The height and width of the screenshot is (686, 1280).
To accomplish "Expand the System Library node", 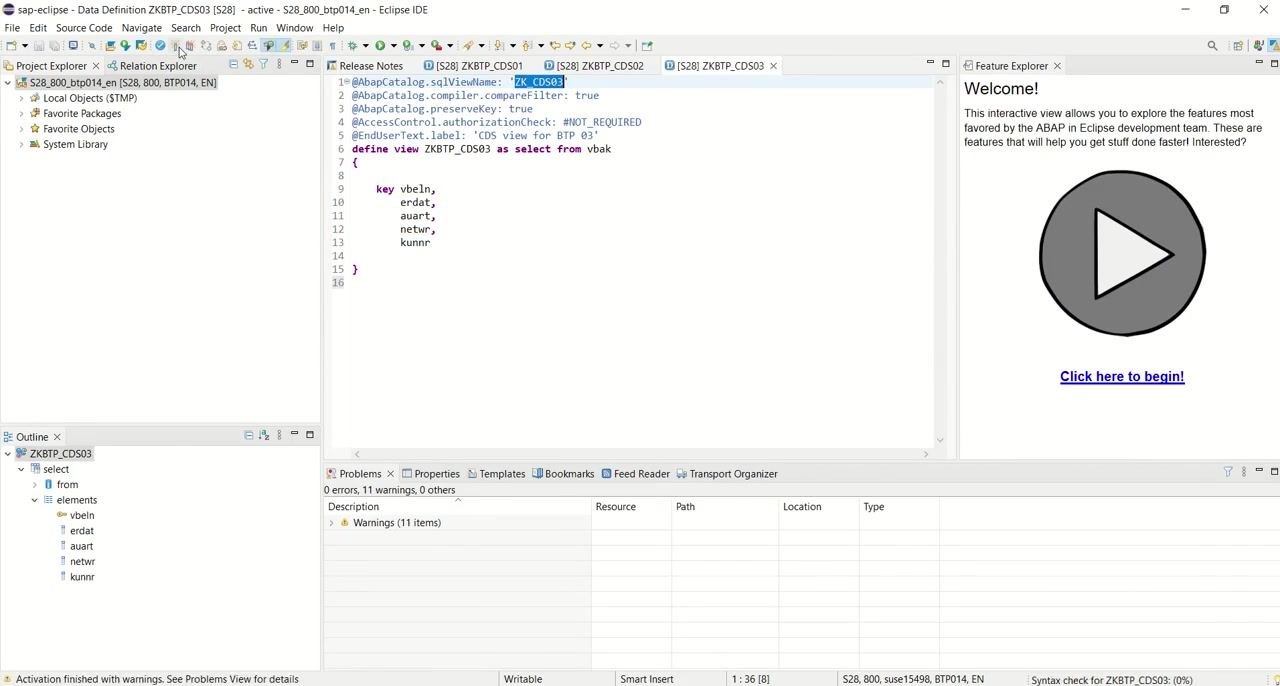I will pos(21,144).
